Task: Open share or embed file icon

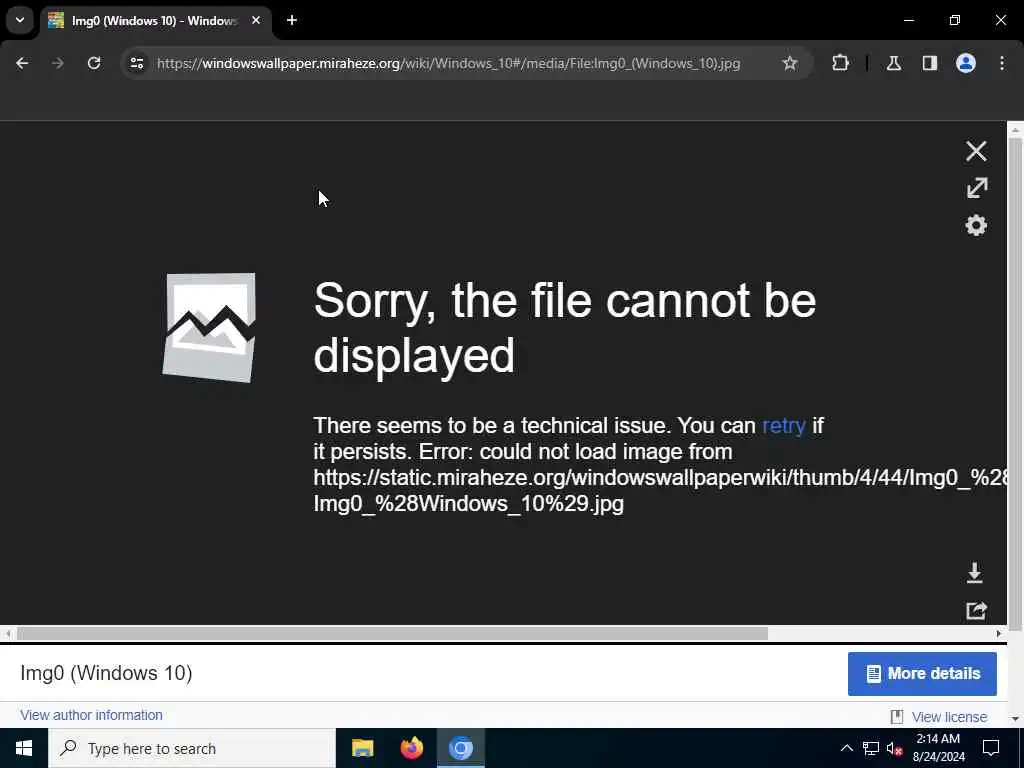Action: [x=976, y=611]
